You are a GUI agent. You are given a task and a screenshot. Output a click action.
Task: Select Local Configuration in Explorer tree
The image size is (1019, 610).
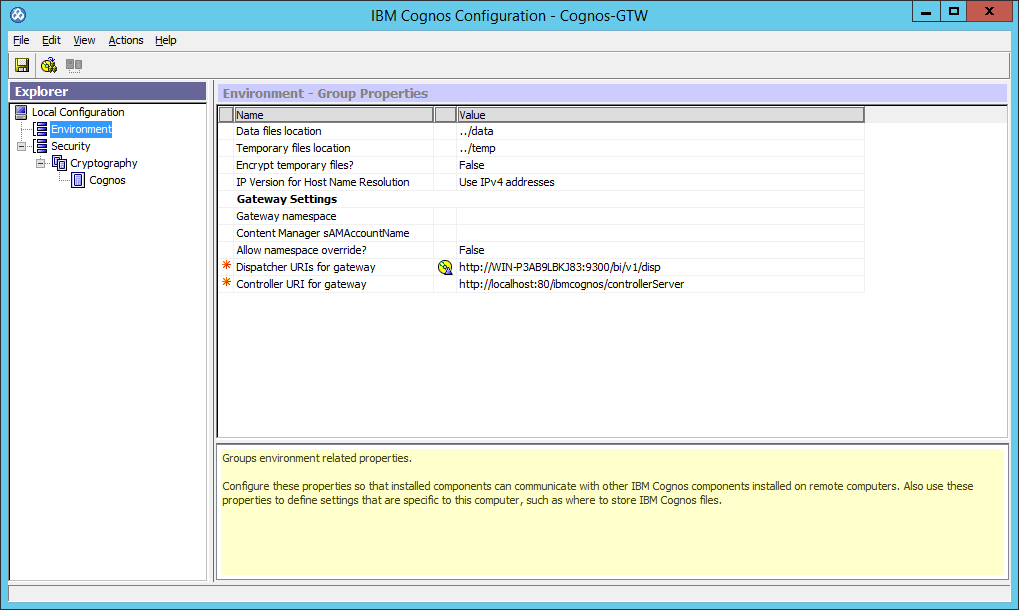point(78,112)
